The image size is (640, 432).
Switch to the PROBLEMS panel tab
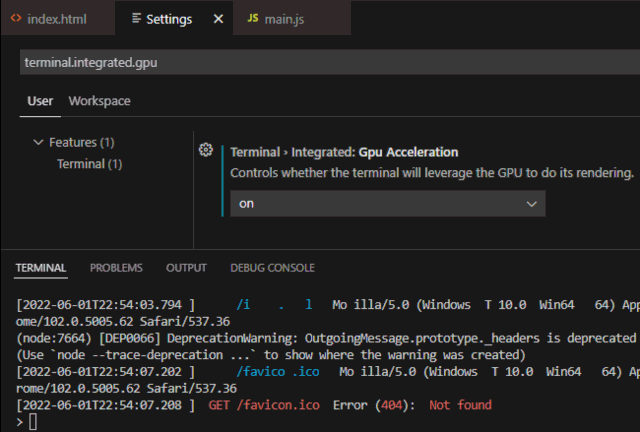116,268
